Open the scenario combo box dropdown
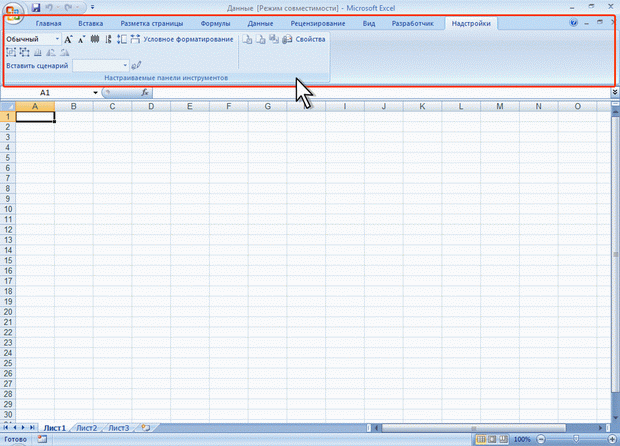Viewport: 620px width, 446px height. pos(125,66)
